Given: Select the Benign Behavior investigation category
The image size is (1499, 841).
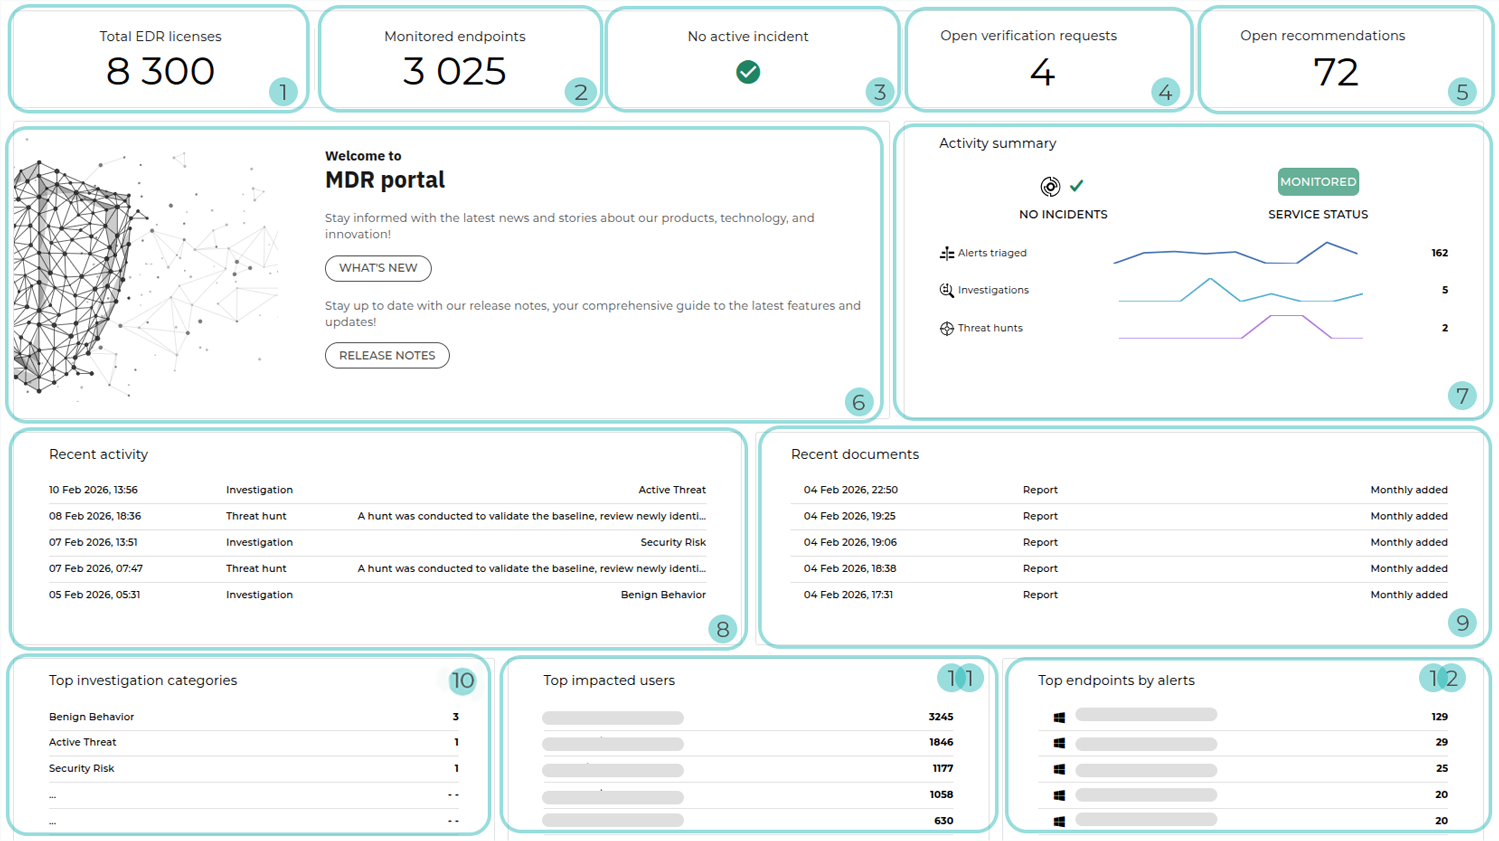Looking at the screenshot, I should tap(92, 717).
